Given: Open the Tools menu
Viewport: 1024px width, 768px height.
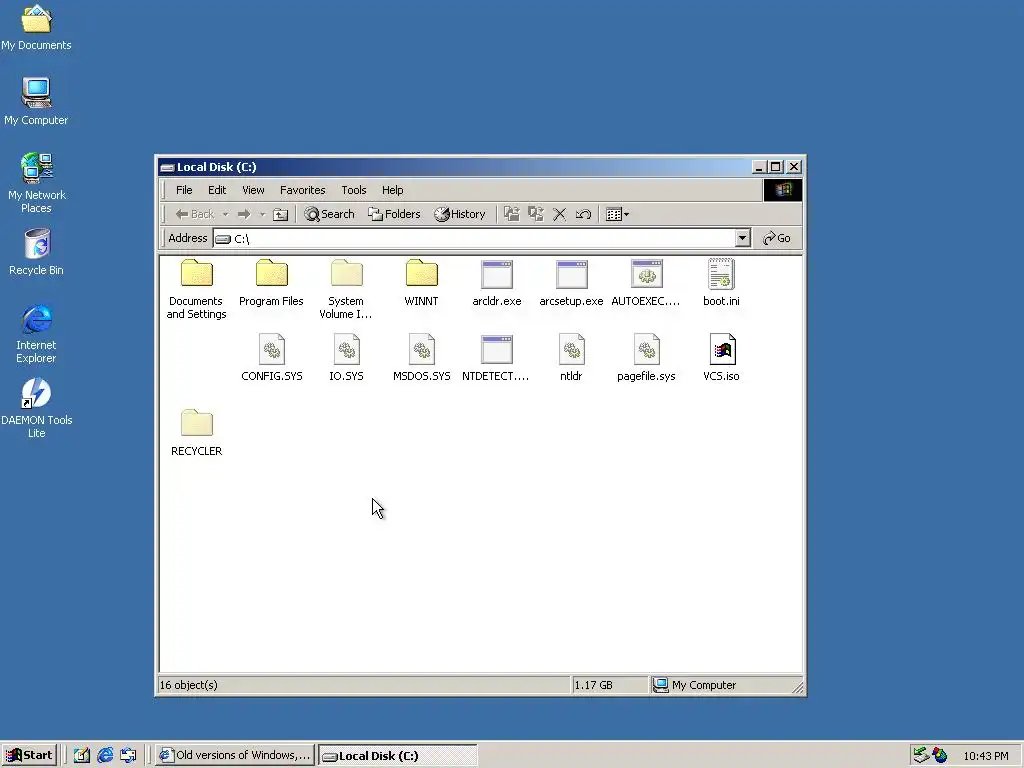Looking at the screenshot, I should click(354, 190).
